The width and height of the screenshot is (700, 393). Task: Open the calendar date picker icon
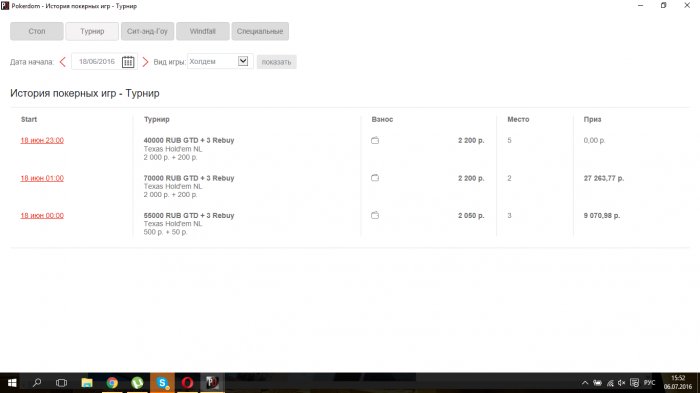pyautogui.click(x=128, y=62)
